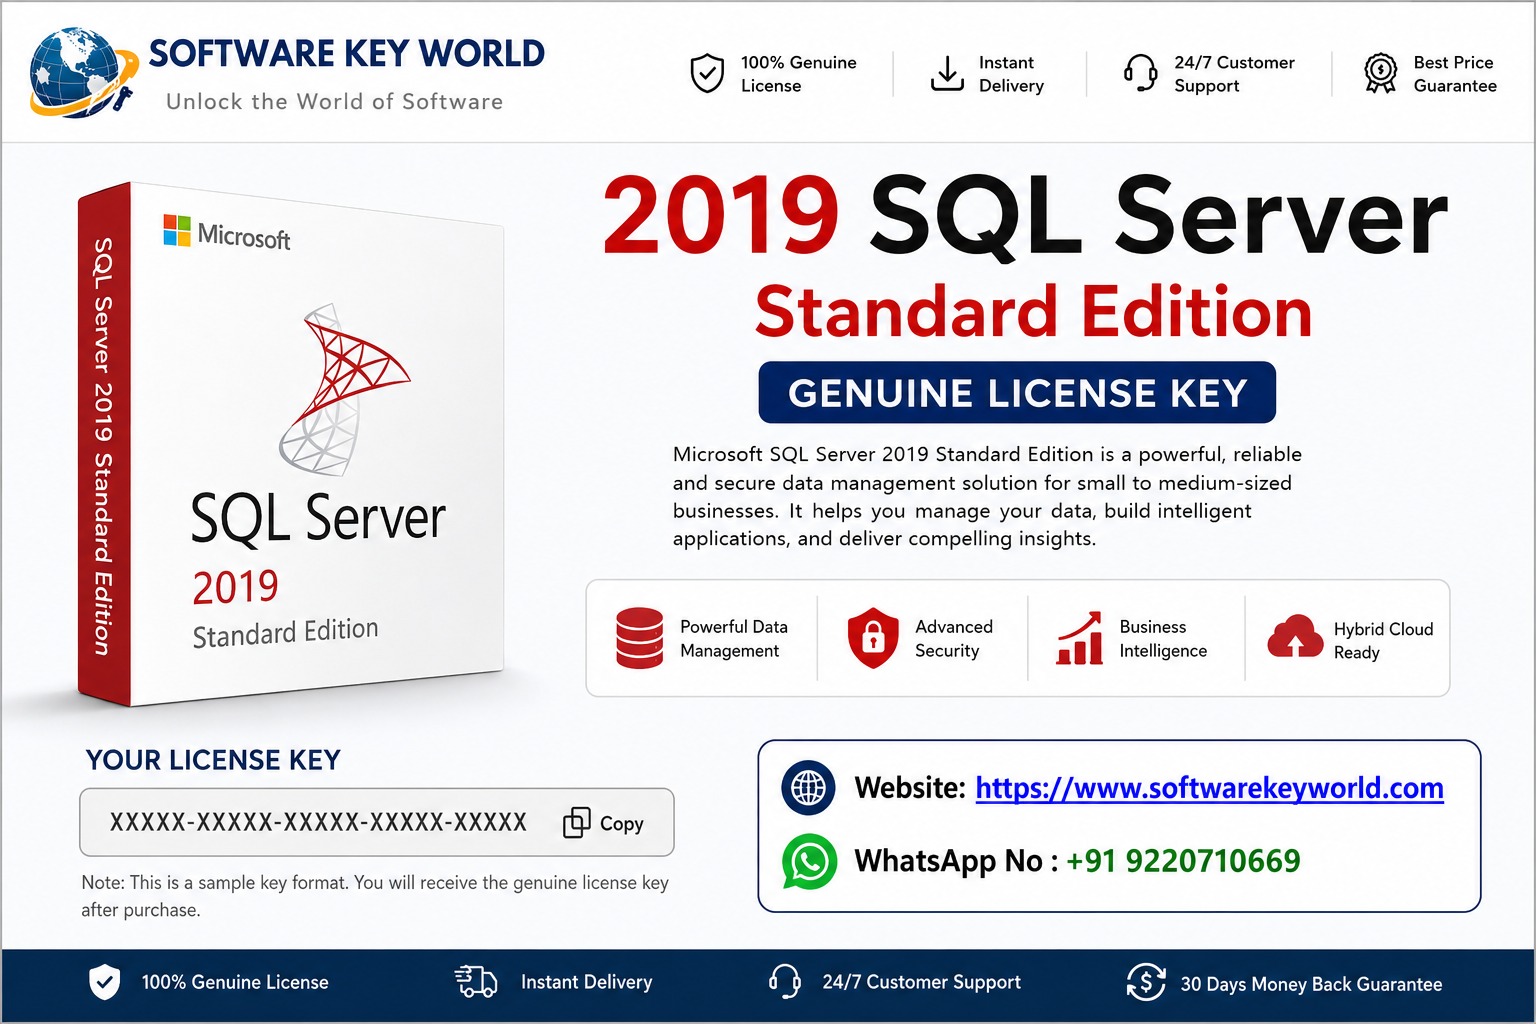1536x1024 pixels.
Task: Click the footer headset support icon
Action: 785,982
